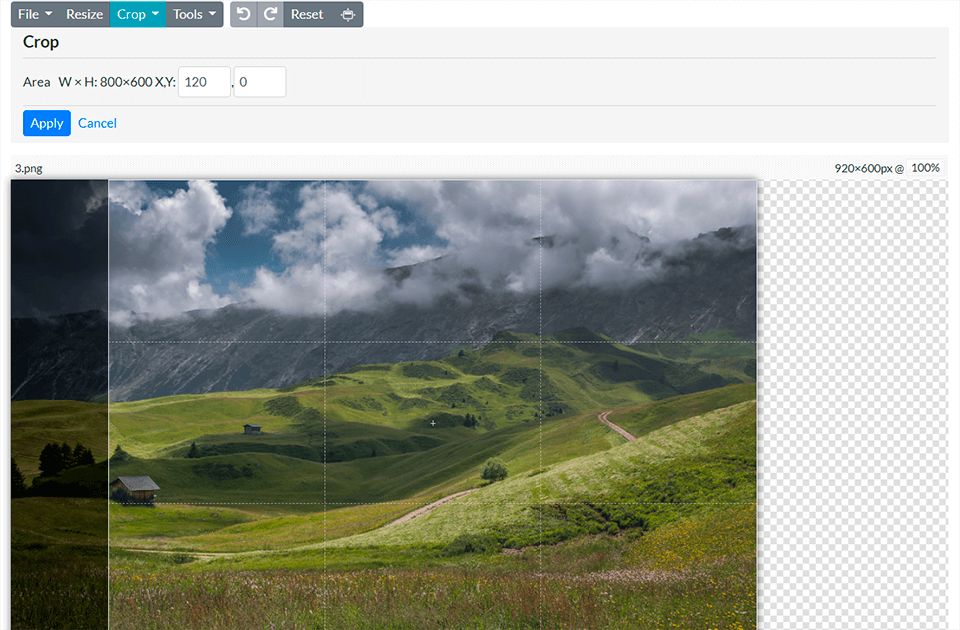This screenshot has width=960, height=630.
Task: Redo the last action
Action: click(x=270, y=14)
